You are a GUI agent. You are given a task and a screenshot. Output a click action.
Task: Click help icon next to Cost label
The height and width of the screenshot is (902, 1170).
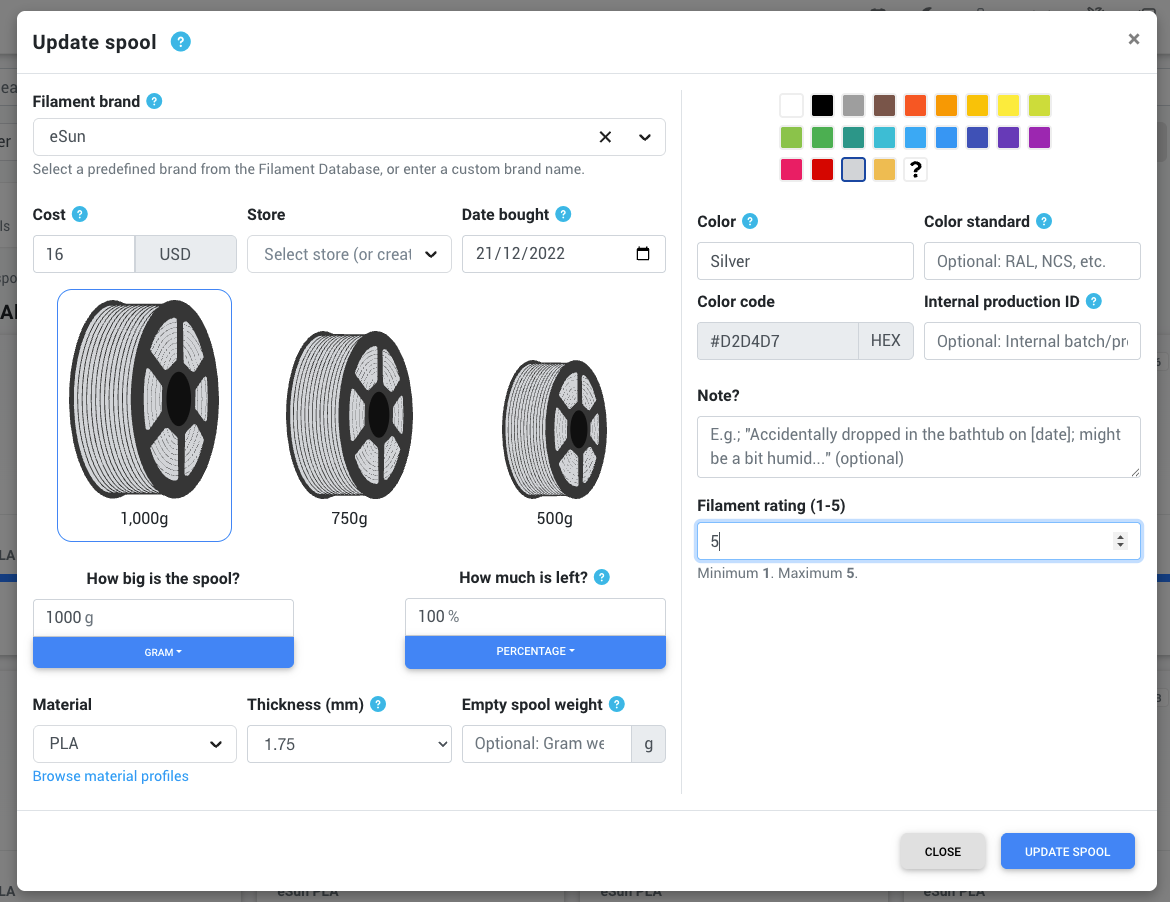[x=80, y=214]
